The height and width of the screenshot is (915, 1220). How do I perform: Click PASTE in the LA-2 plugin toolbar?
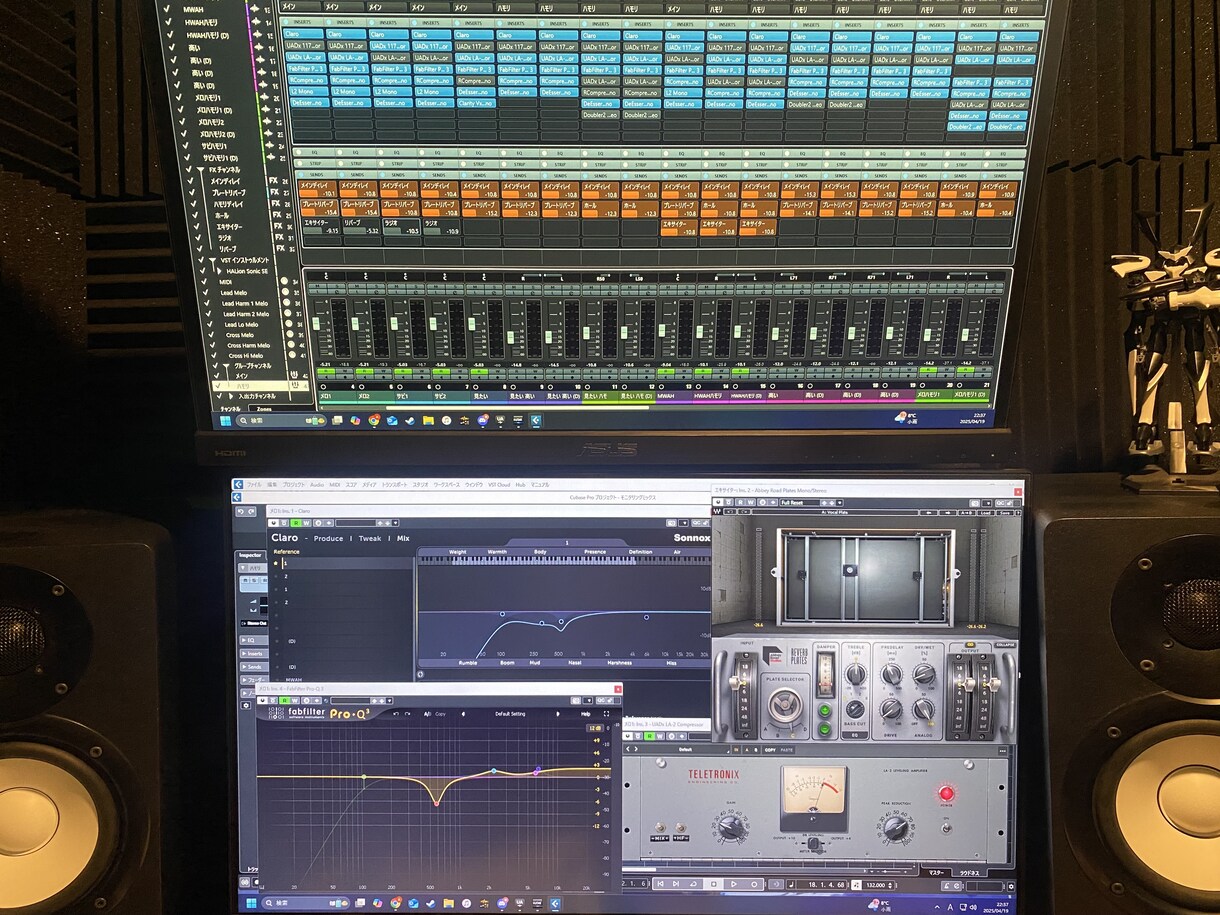[x=786, y=750]
